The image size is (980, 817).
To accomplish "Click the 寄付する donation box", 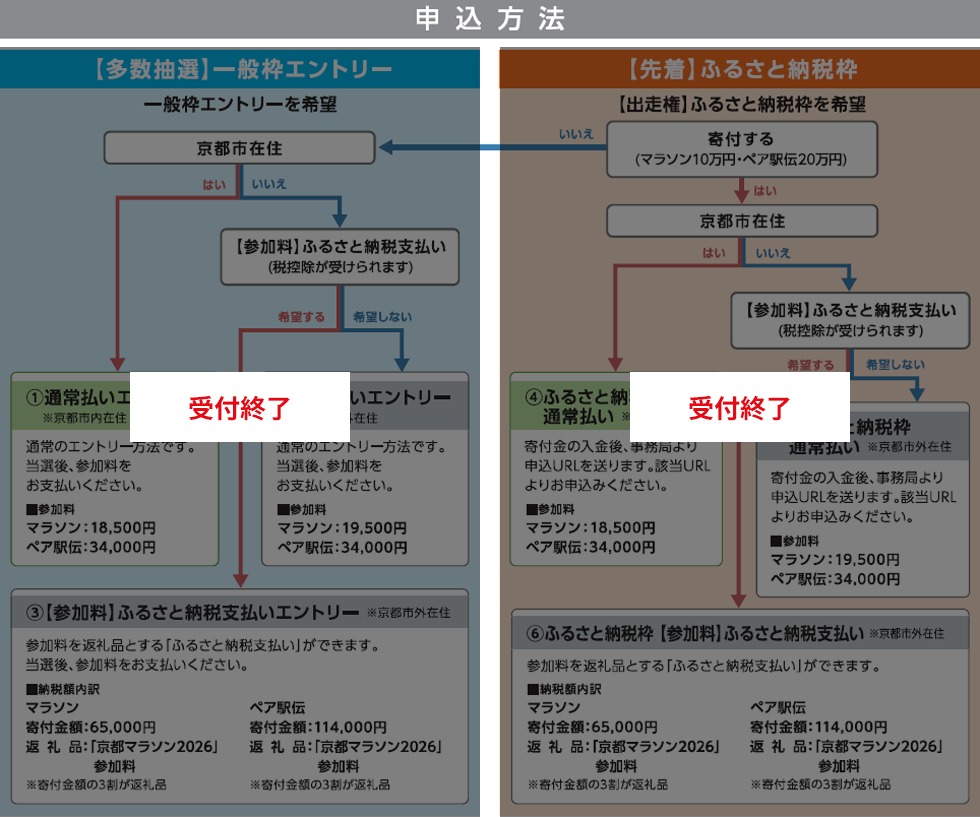I will (742, 149).
